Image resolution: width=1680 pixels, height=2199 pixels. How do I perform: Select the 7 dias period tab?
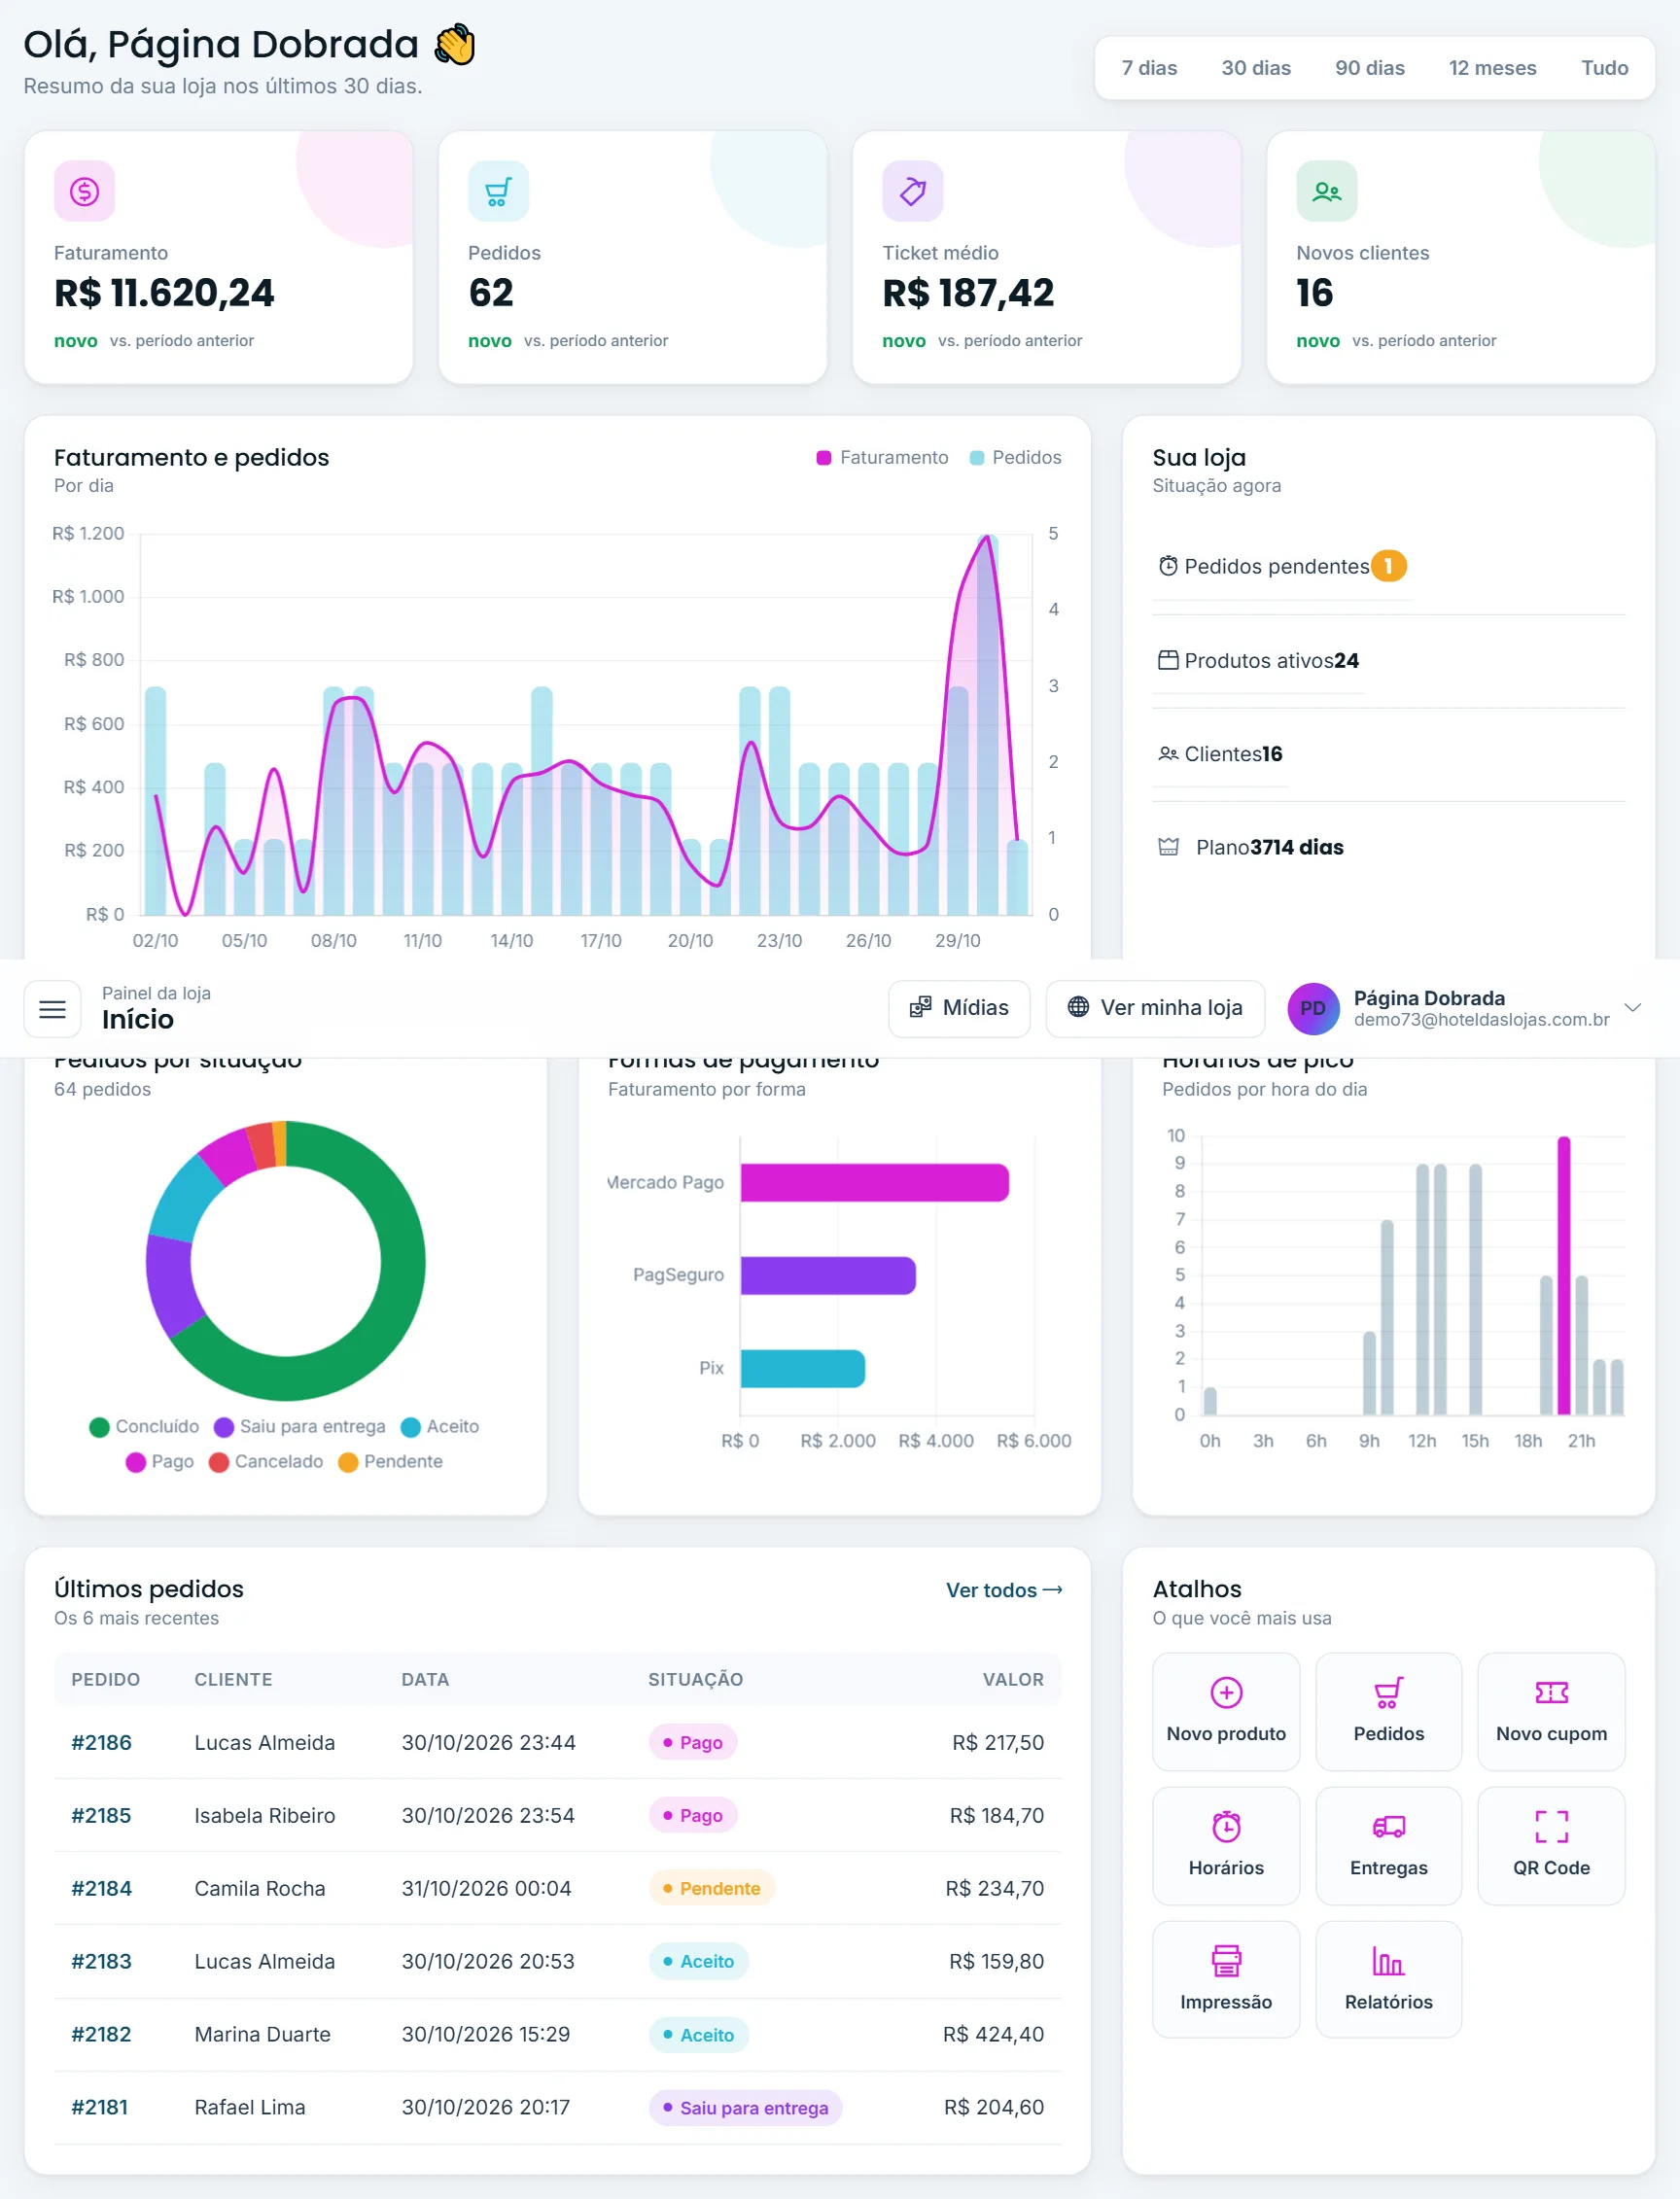[x=1149, y=68]
